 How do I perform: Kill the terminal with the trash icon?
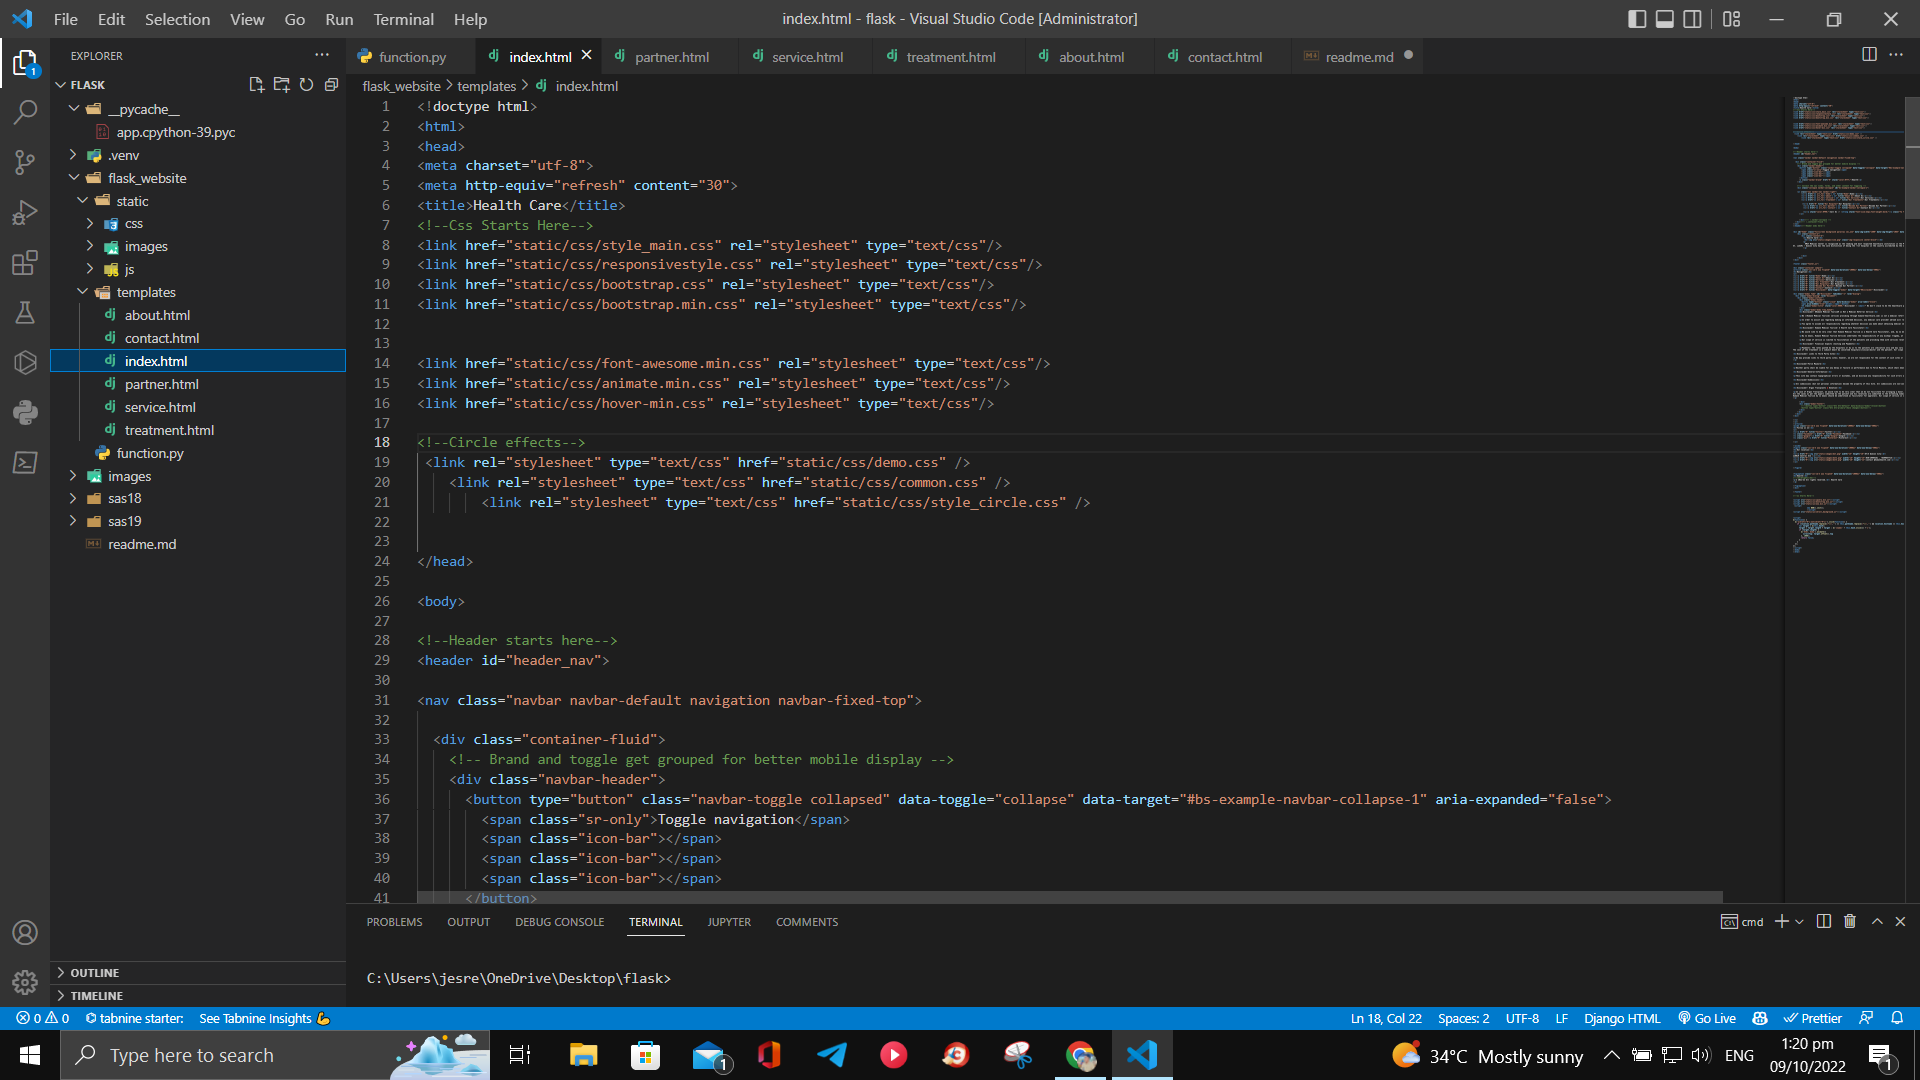pyautogui.click(x=1849, y=921)
